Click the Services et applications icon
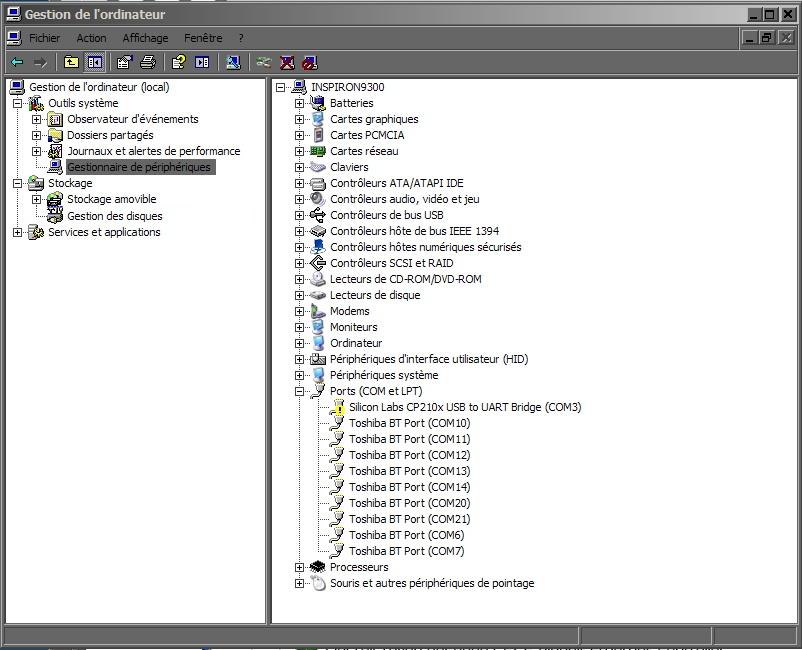The height and width of the screenshot is (650, 802). pos(36,232)
